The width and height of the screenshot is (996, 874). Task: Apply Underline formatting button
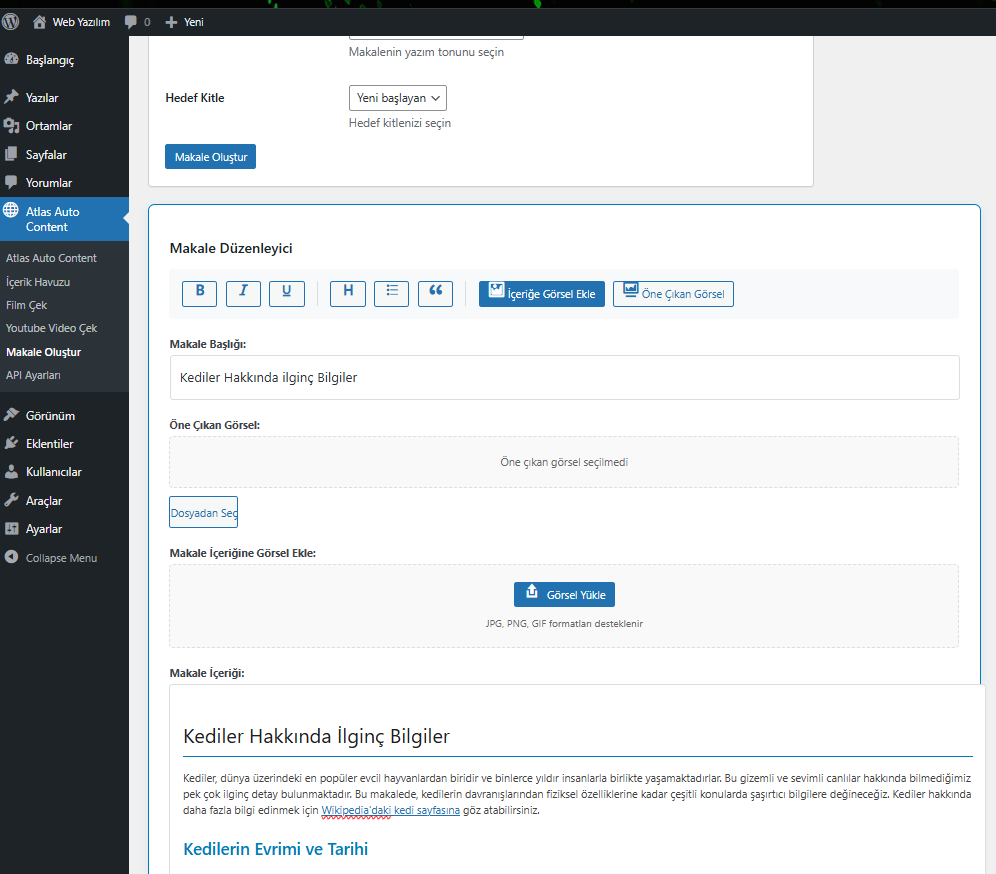tap(287, 293)
